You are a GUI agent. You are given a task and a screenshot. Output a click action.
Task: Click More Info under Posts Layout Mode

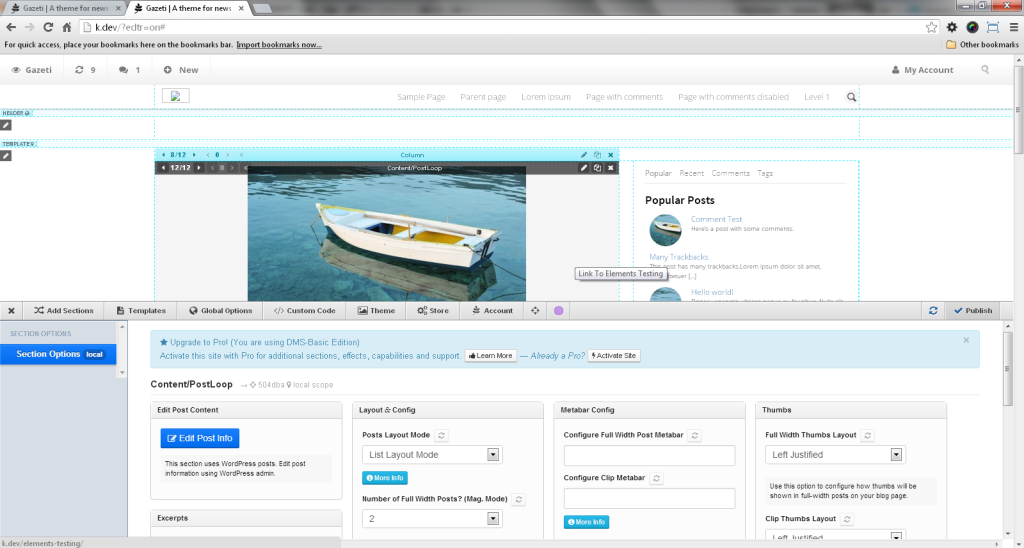tap(385, 478)
